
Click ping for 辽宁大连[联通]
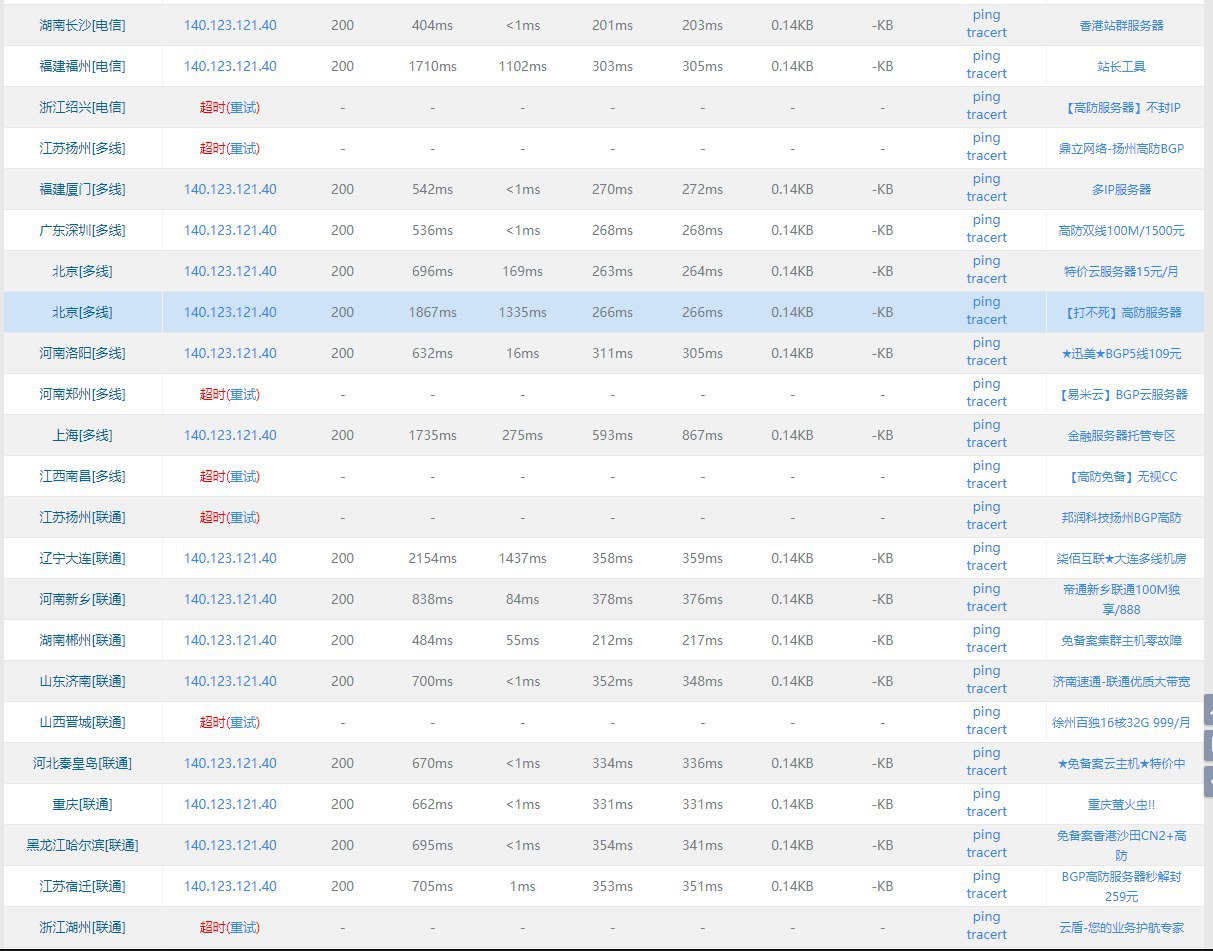pos(986,549)
